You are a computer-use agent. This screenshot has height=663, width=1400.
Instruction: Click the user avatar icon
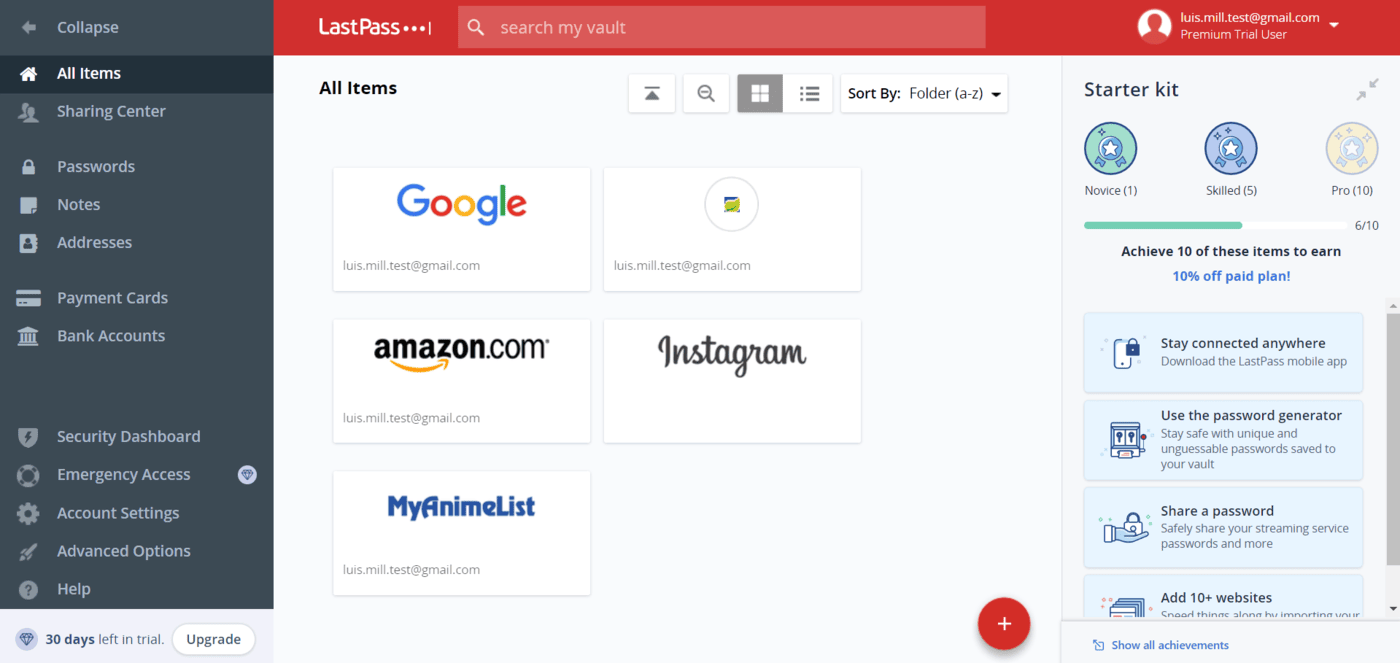pyautogui.click(x=1154, y=26)
